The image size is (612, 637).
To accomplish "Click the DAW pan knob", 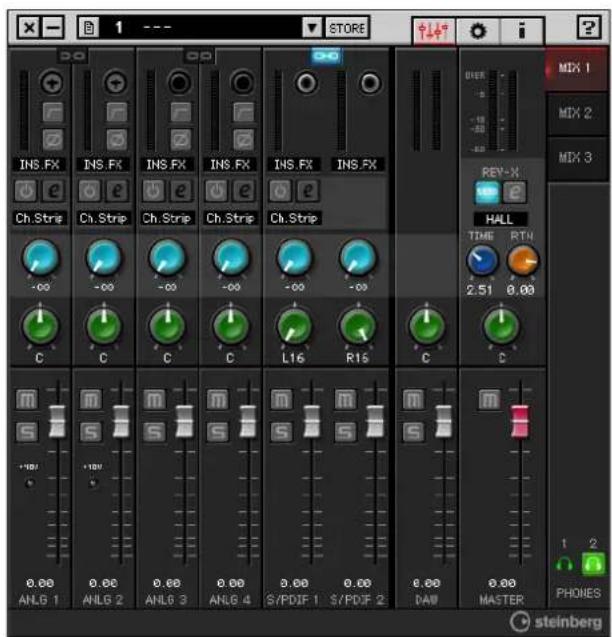I will pos(426,327).
